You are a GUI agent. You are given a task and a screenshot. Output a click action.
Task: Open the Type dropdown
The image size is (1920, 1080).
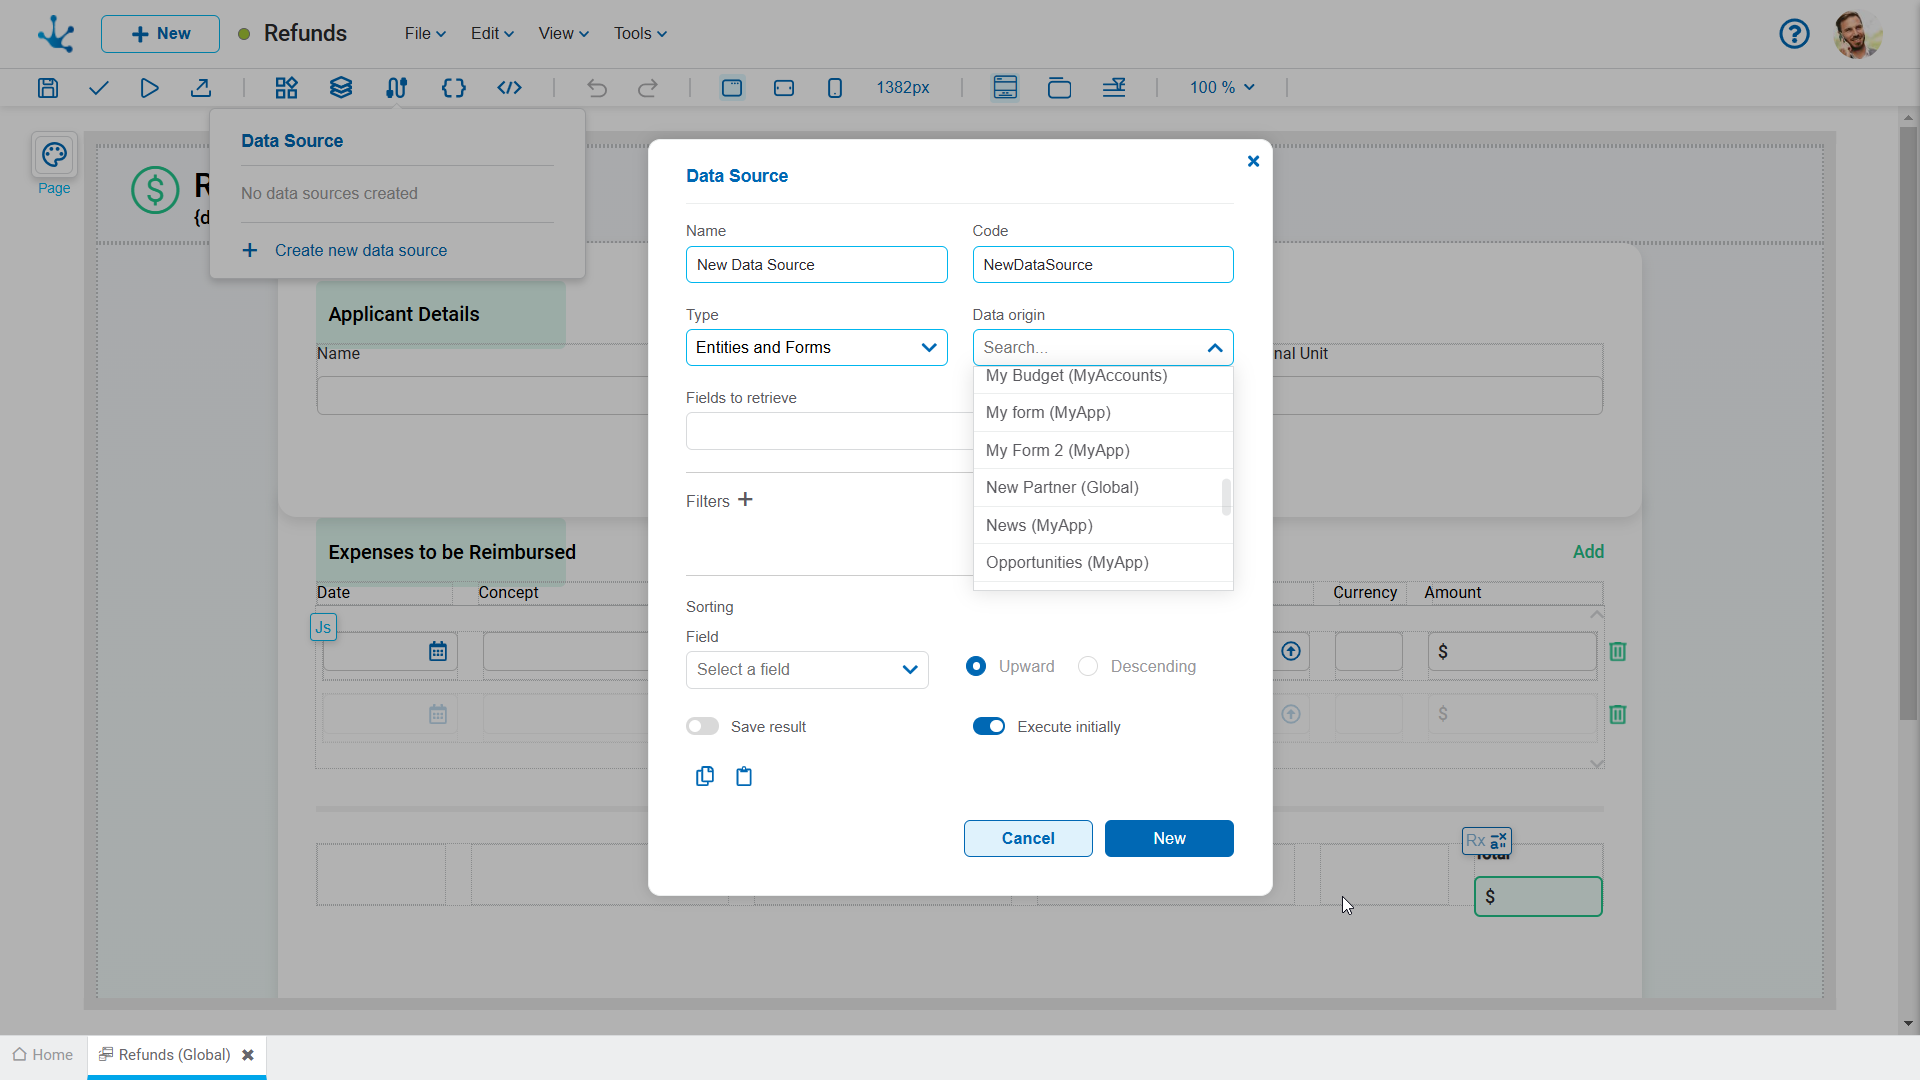(816, 348)
